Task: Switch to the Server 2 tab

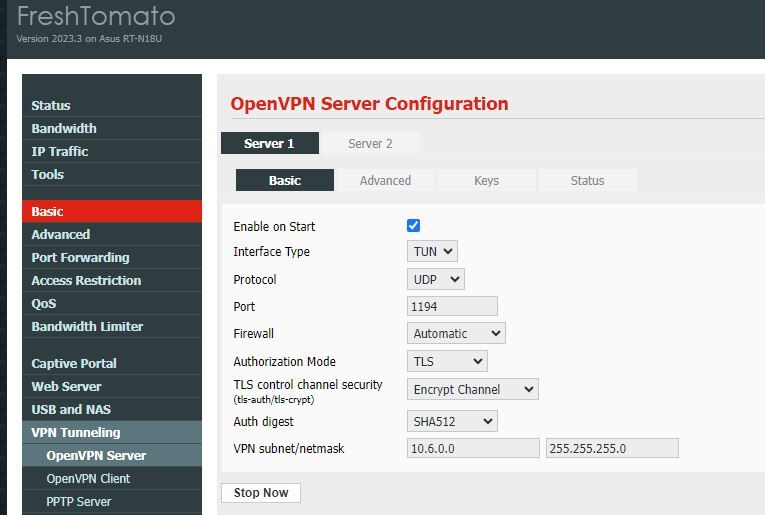Action: click(370, 144)
